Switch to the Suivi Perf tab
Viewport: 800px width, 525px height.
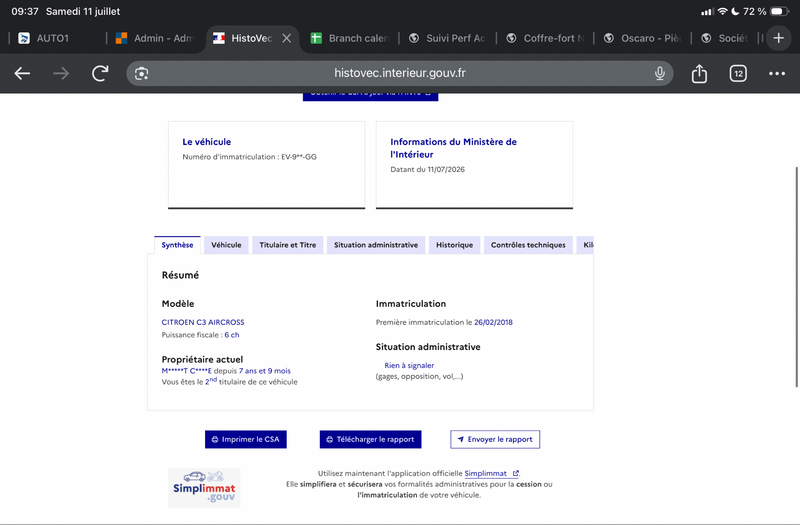(x=448, y=38)
